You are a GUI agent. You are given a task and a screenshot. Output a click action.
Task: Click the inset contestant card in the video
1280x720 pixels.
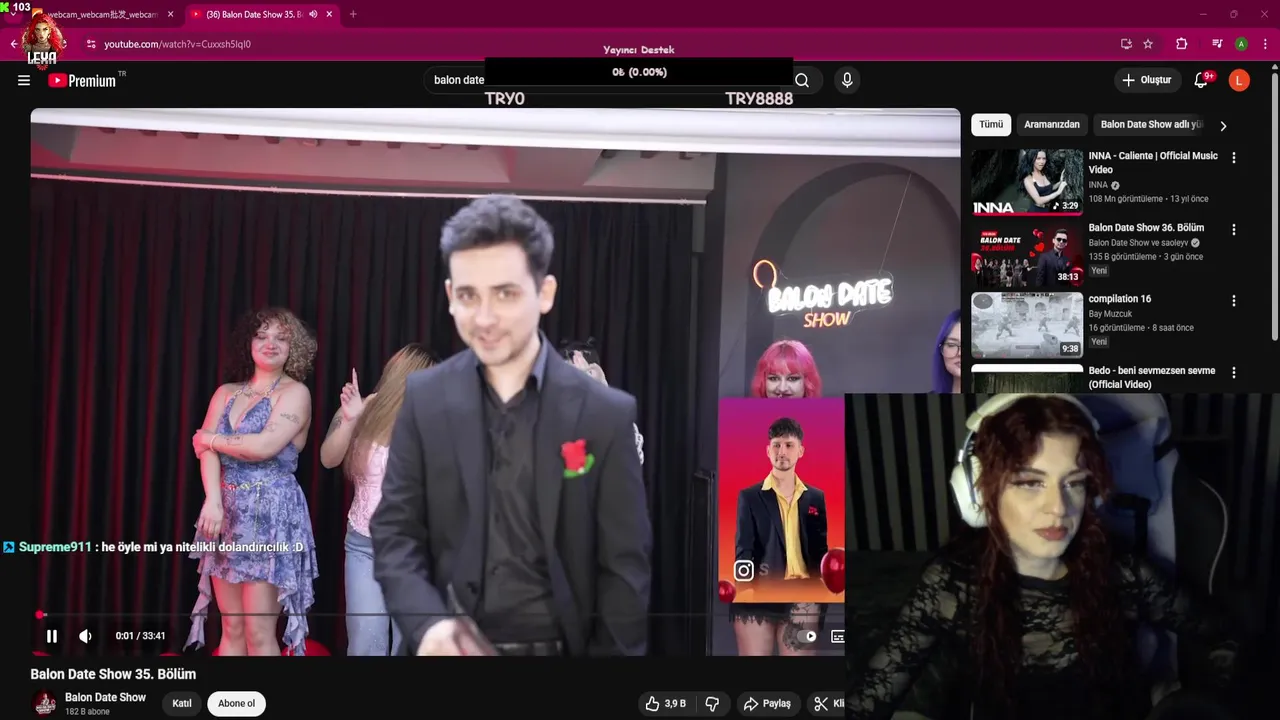(782, 500)
